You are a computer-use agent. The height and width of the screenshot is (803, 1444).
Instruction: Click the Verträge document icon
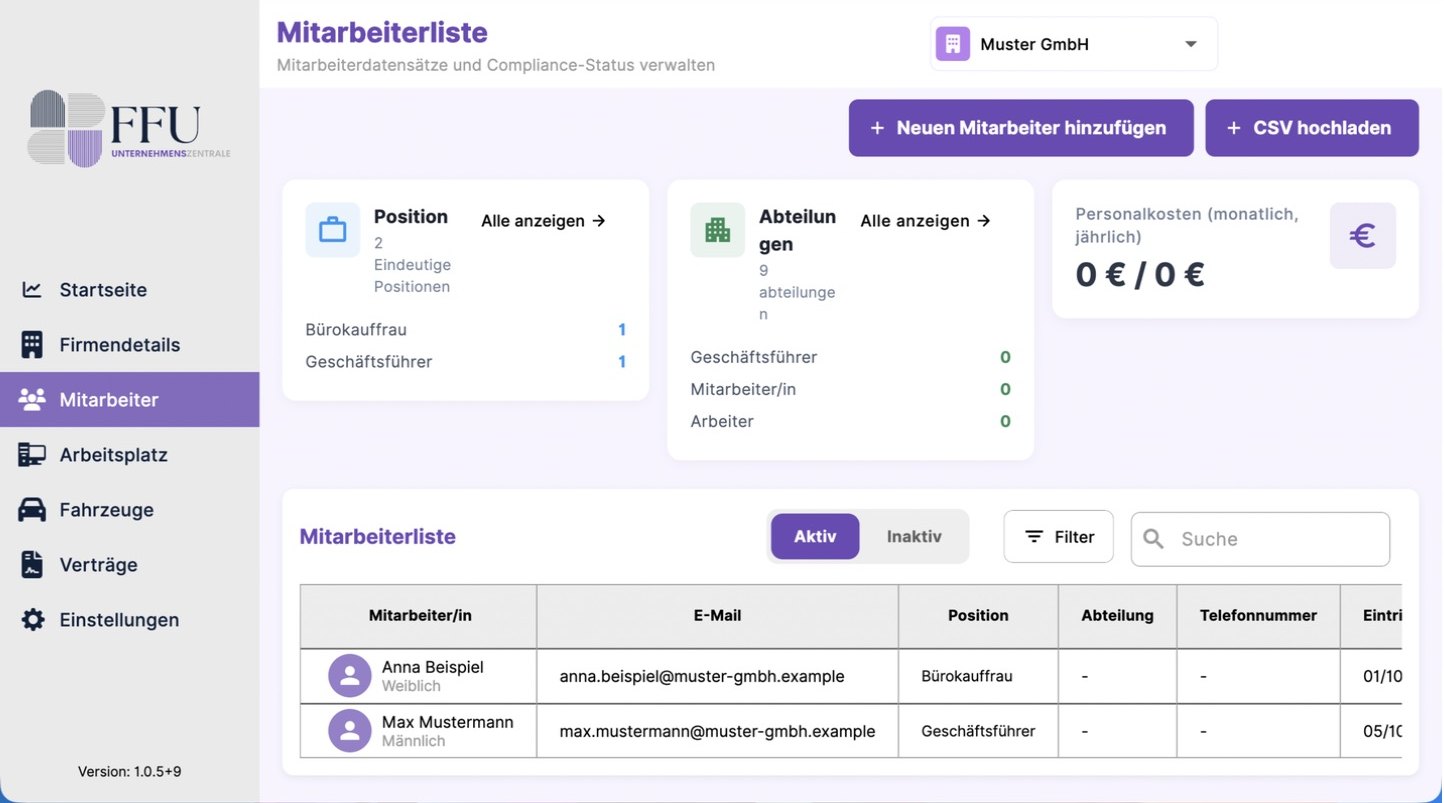[32, 565]
